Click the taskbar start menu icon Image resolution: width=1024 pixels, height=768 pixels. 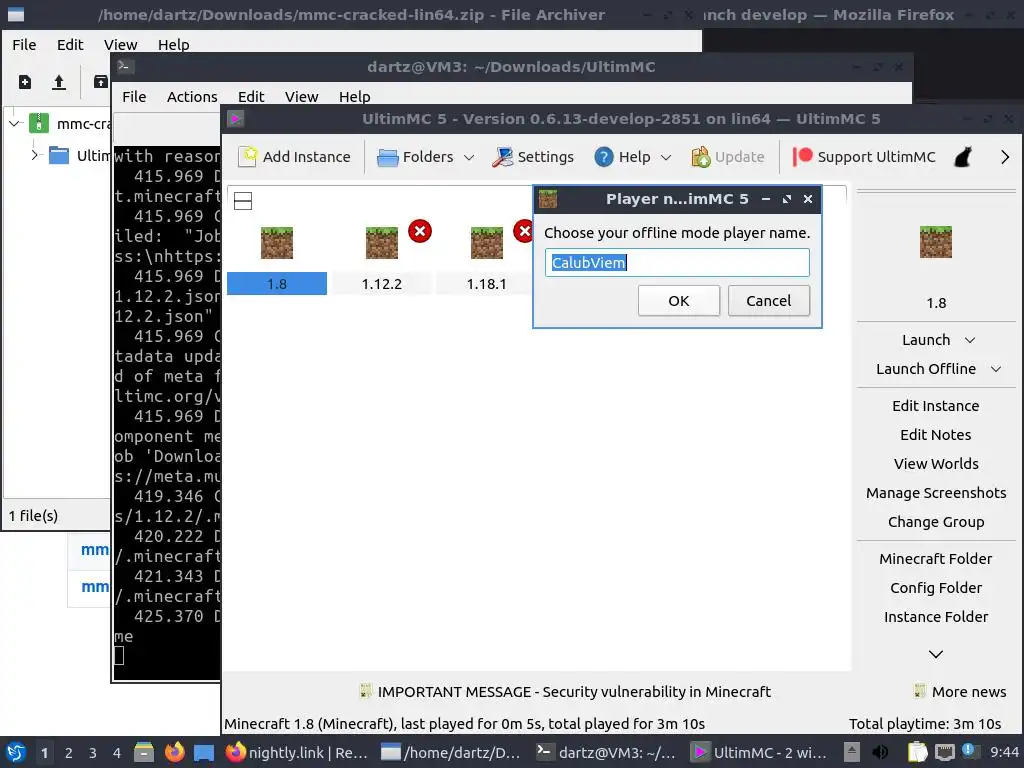16,752
